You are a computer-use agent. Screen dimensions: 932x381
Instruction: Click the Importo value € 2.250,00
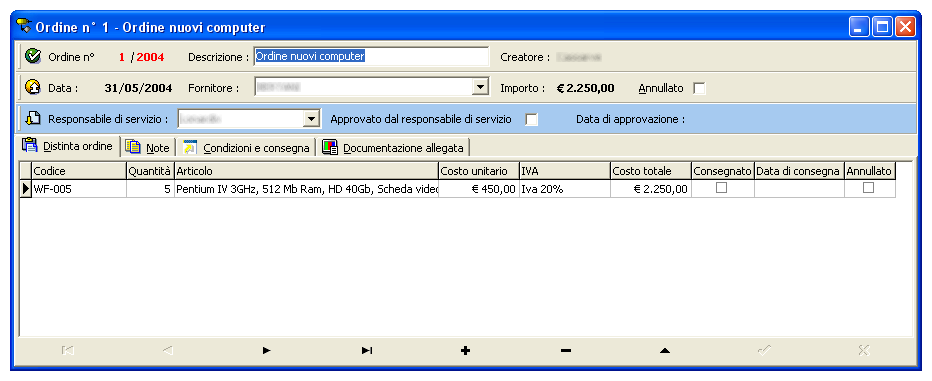[585, 88]
